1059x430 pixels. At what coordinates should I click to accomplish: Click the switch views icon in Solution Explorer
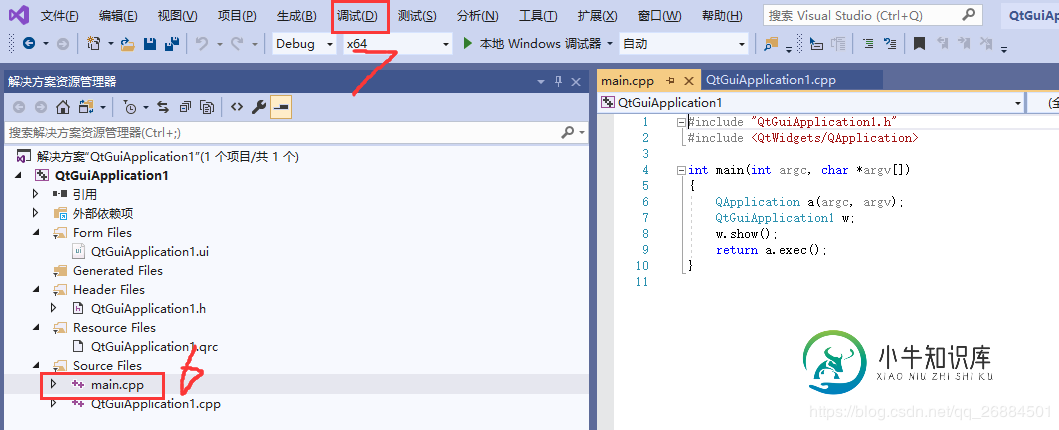tap(85, 107)
